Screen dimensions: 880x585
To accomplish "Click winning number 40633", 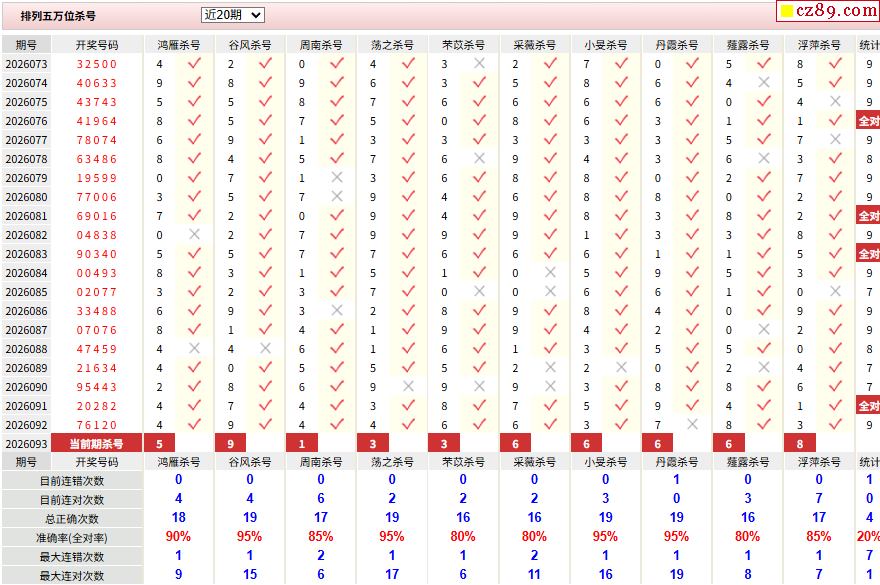I will (x=97, y=83).
